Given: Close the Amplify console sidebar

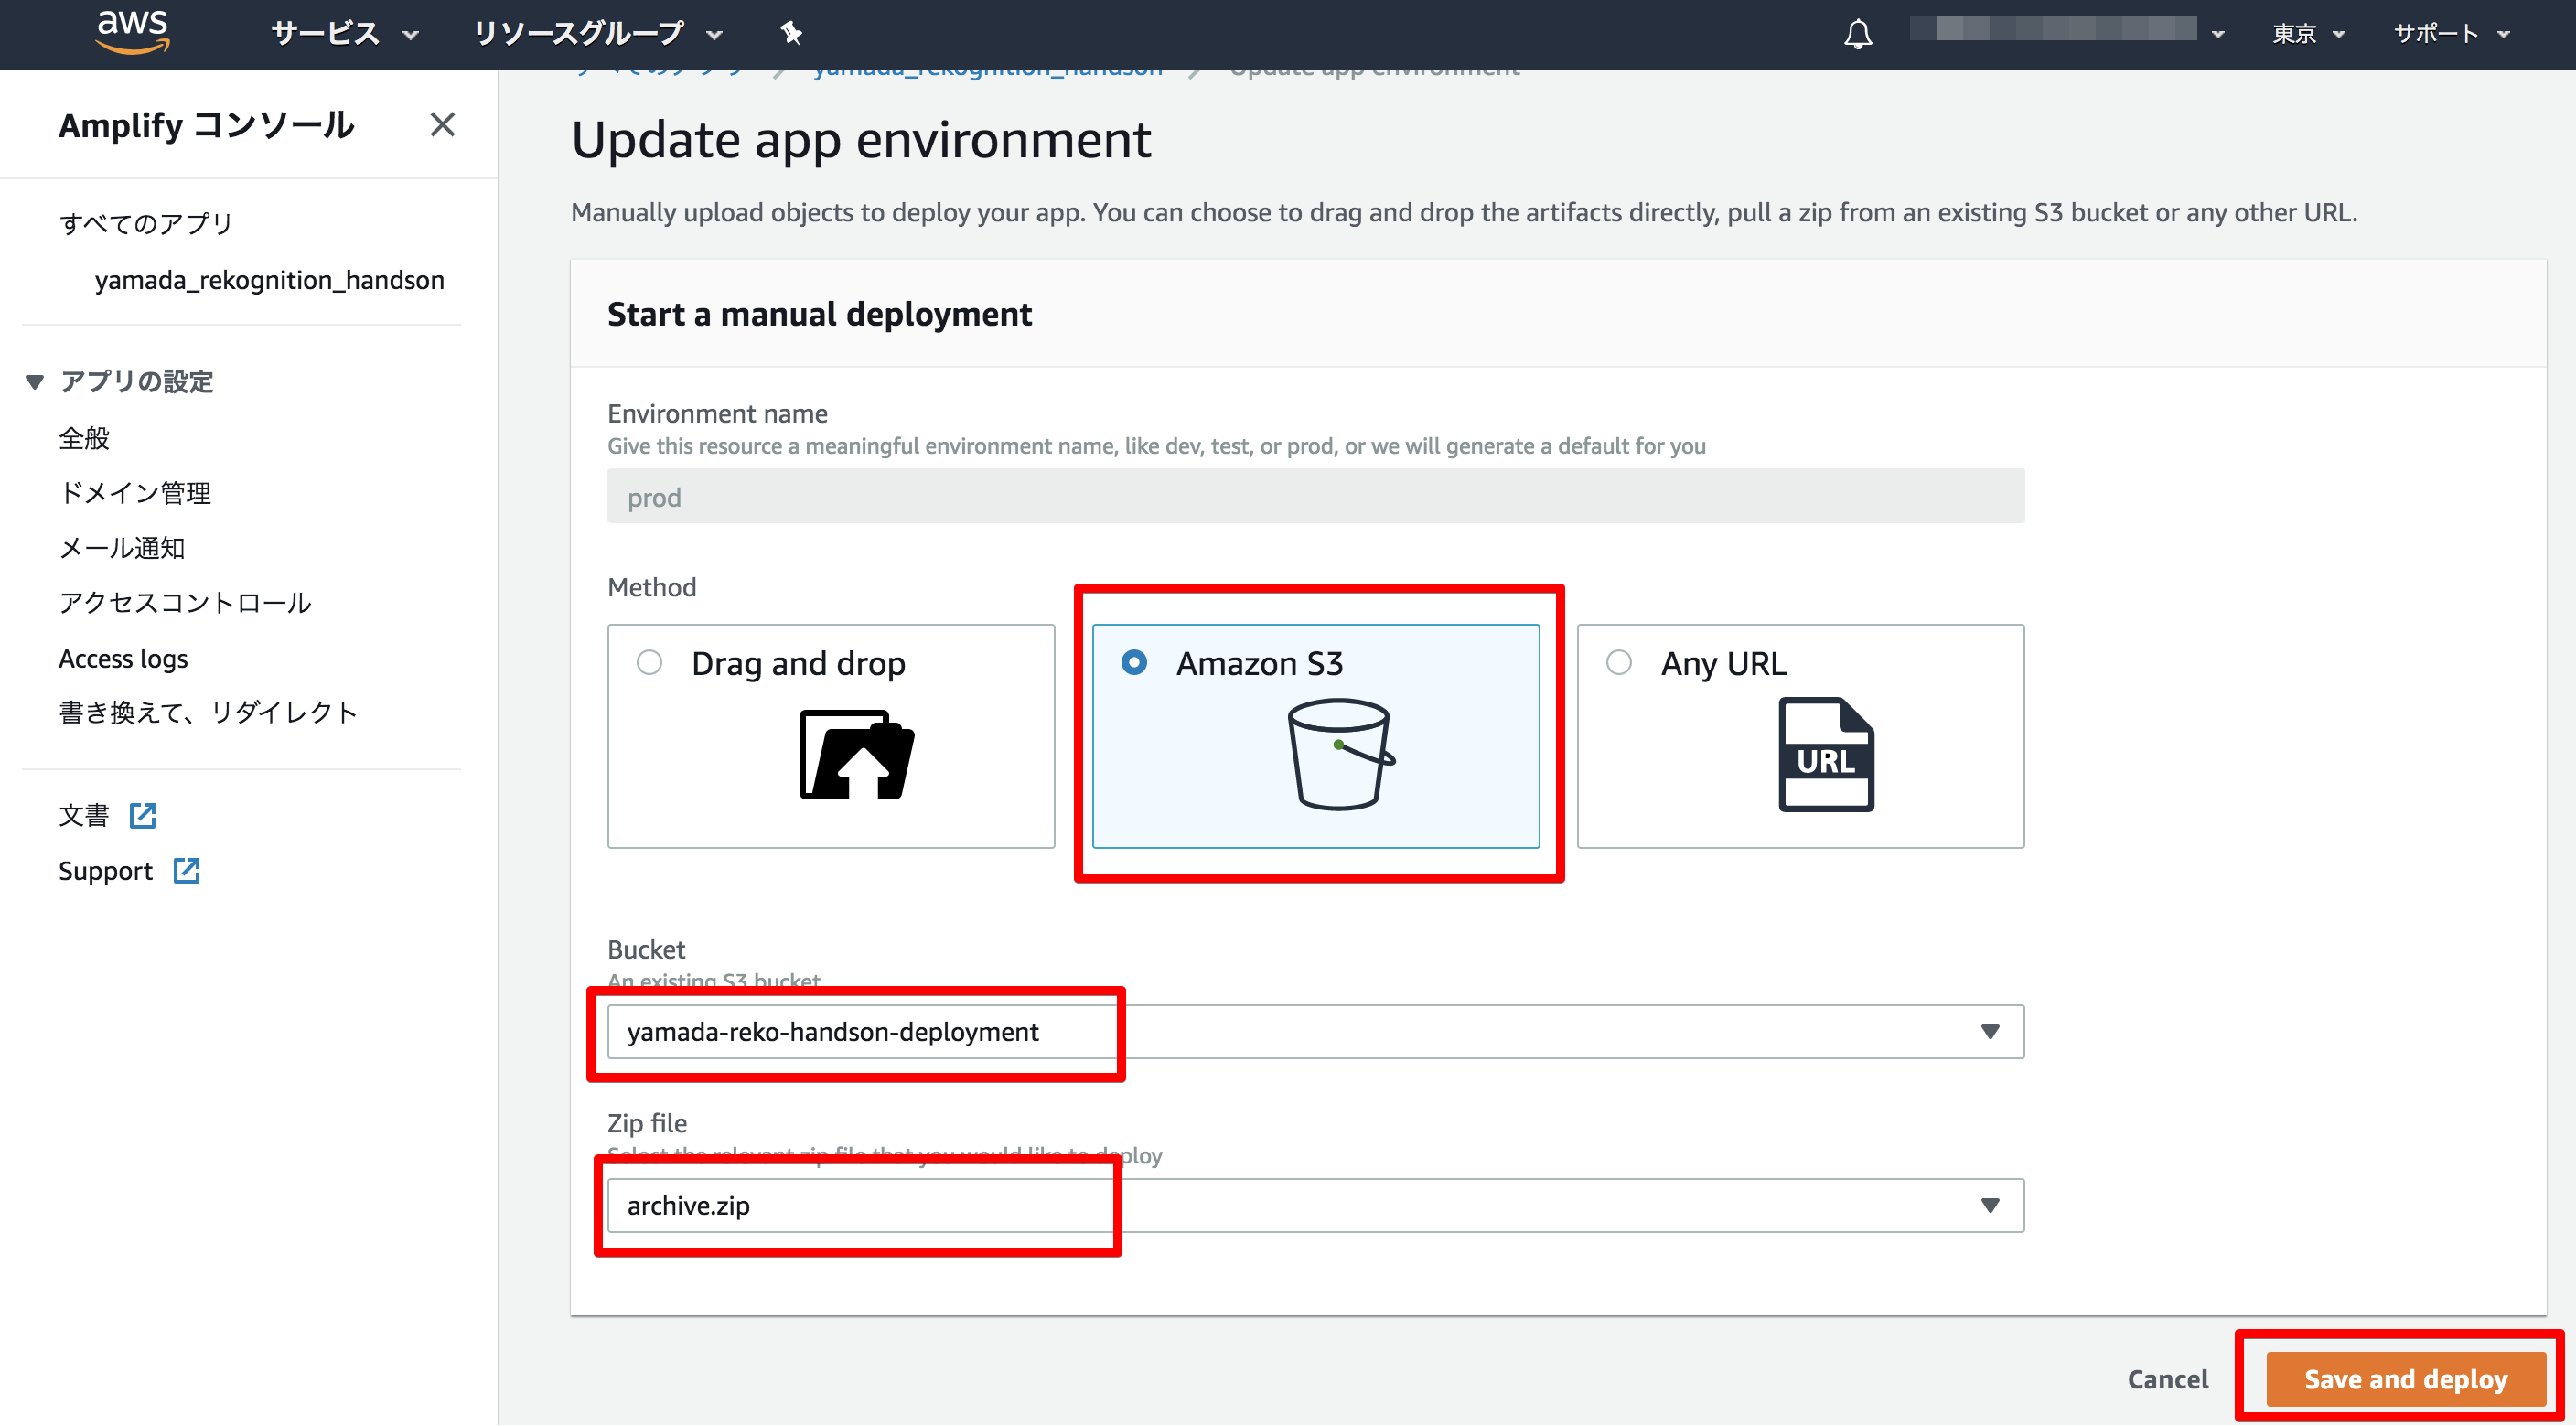Looking at the screenshot, I should tap(442, 125).
